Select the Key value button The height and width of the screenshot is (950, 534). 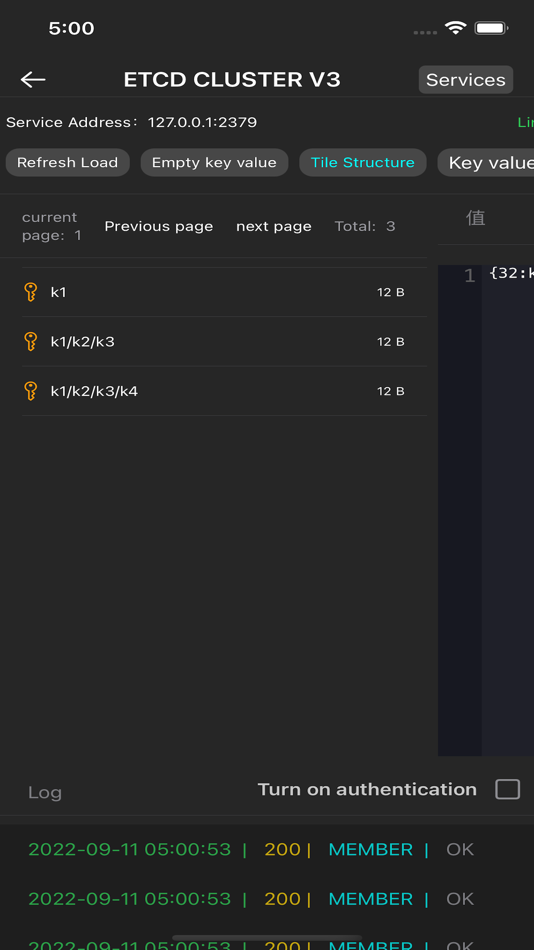(x=486, y=162)
